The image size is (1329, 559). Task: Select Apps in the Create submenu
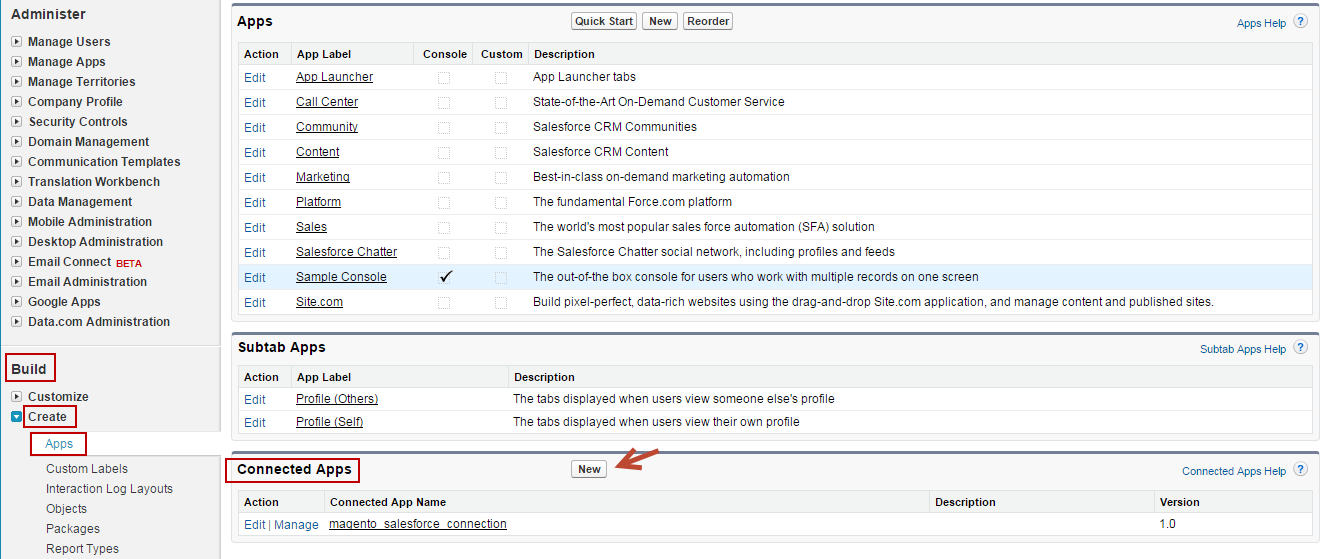59,444
